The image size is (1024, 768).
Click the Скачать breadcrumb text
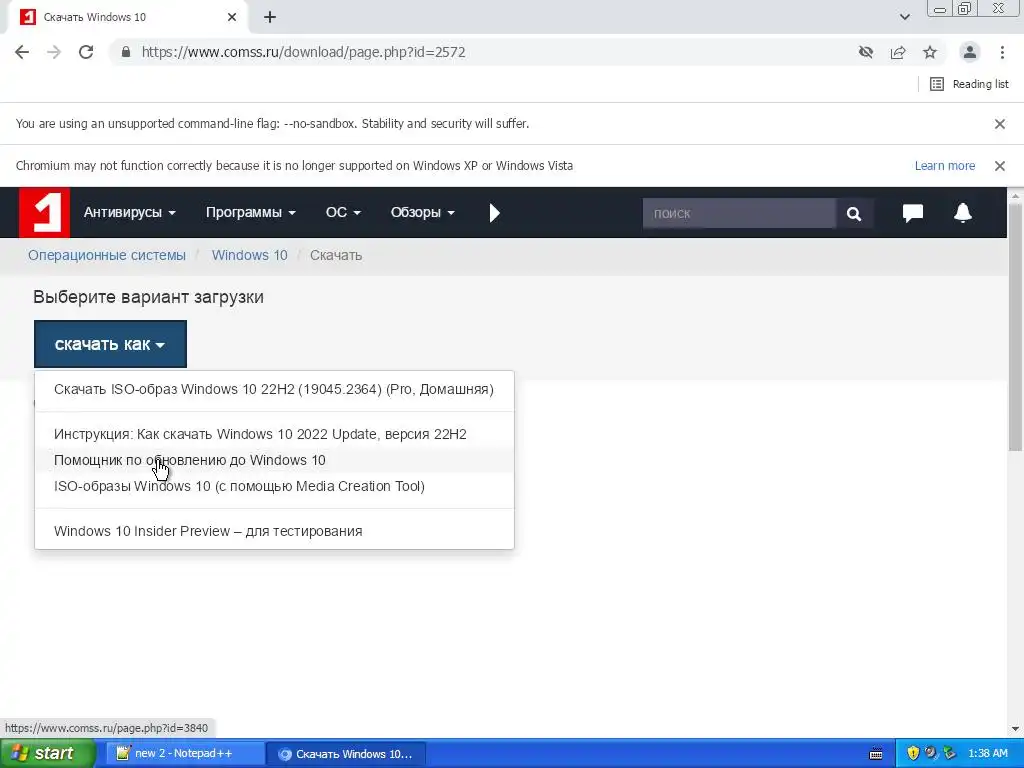[336, 255]
